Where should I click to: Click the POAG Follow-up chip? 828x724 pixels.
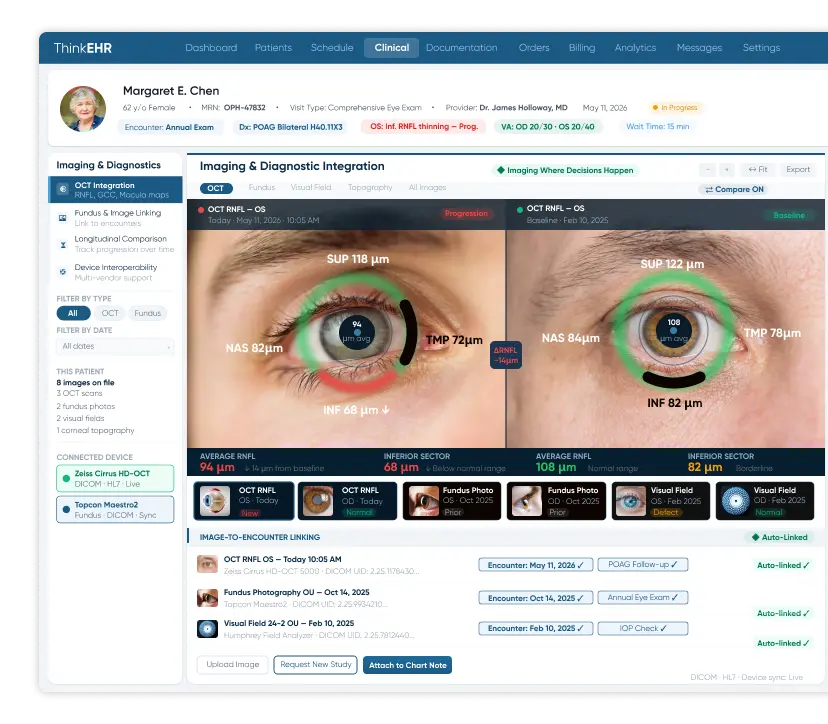coord(643,565)
